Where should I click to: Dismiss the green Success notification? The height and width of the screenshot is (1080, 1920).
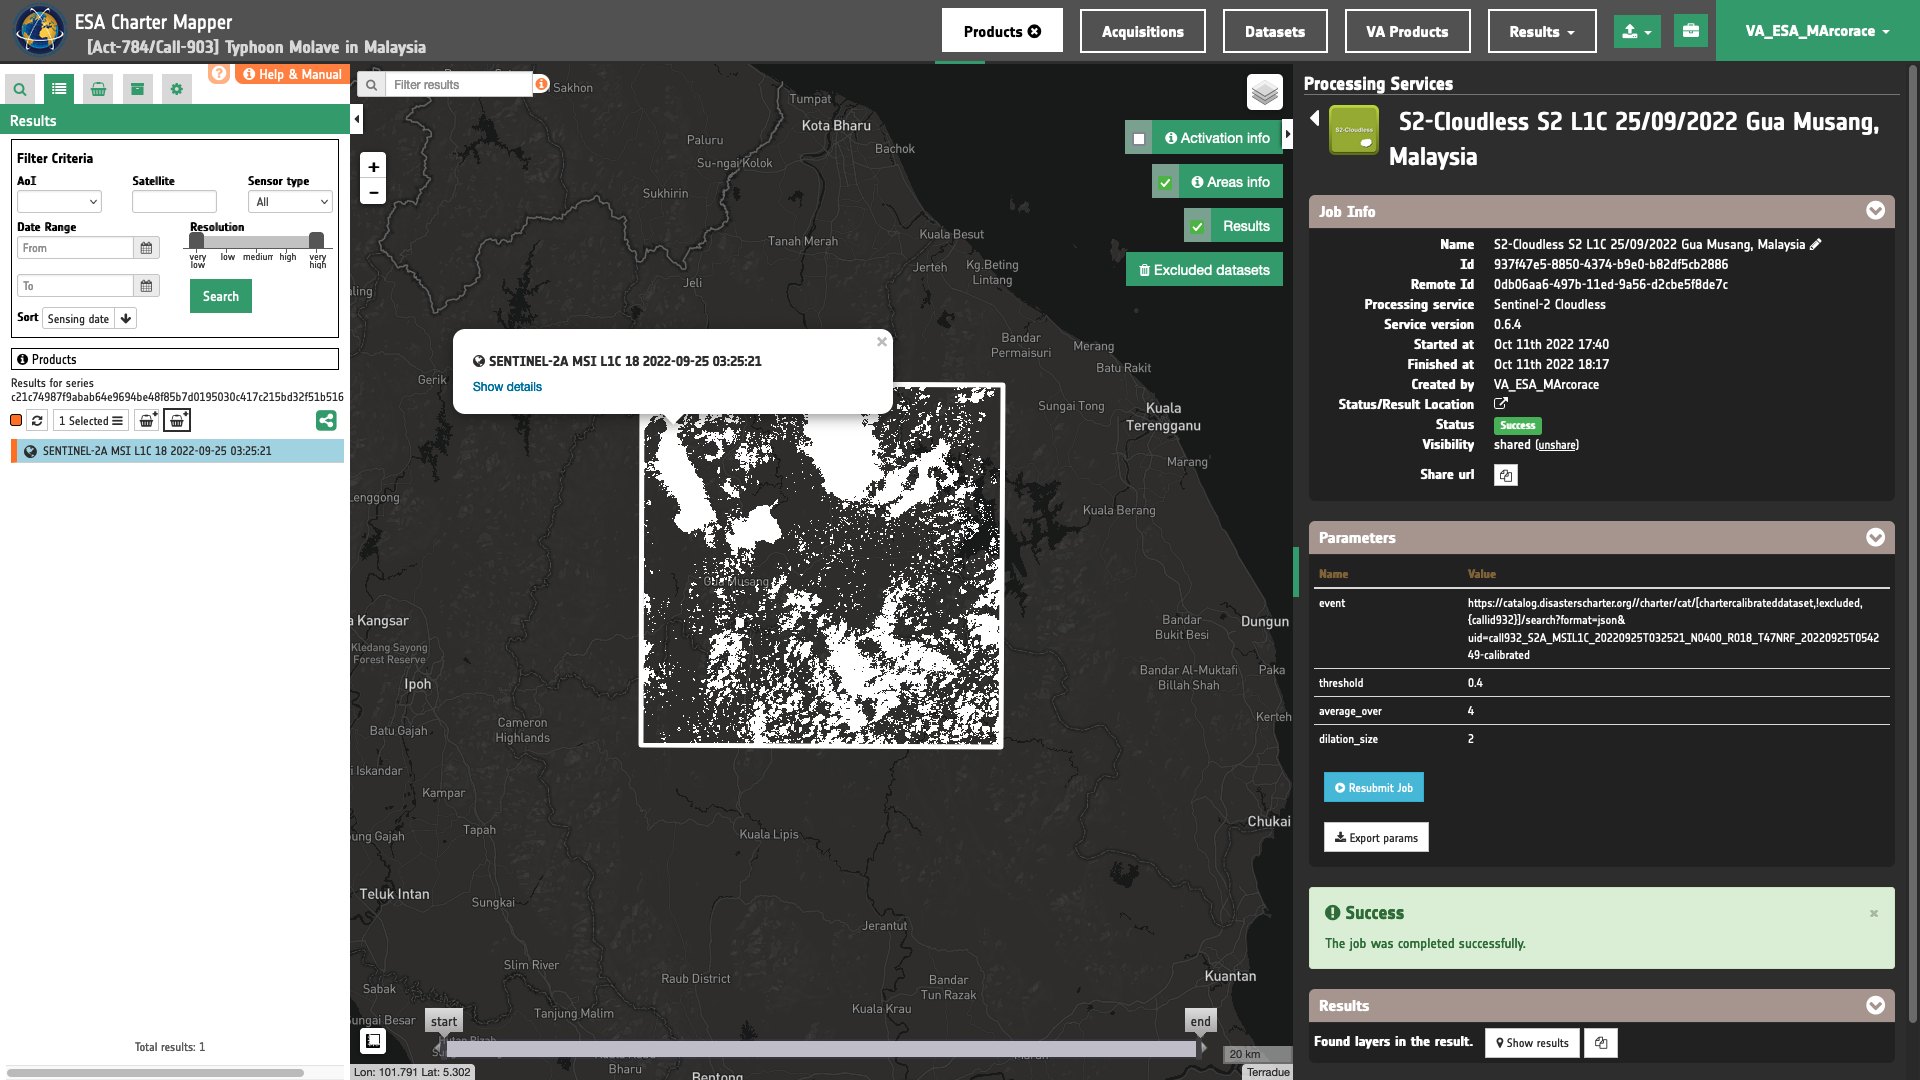point(1874,913)
